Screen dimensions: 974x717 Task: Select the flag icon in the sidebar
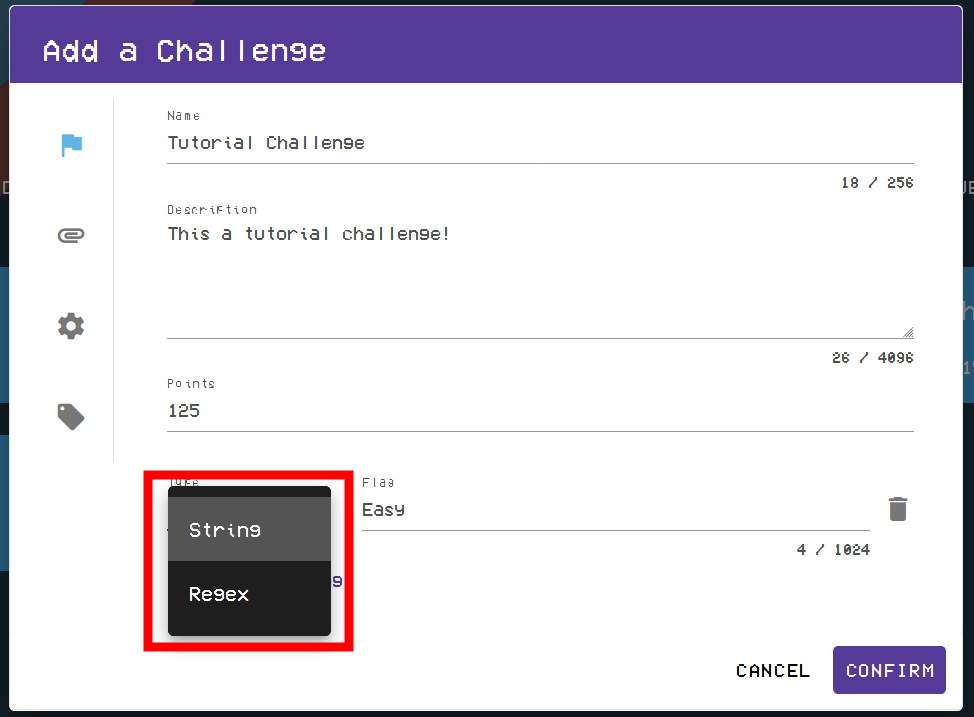coord(71,144)
